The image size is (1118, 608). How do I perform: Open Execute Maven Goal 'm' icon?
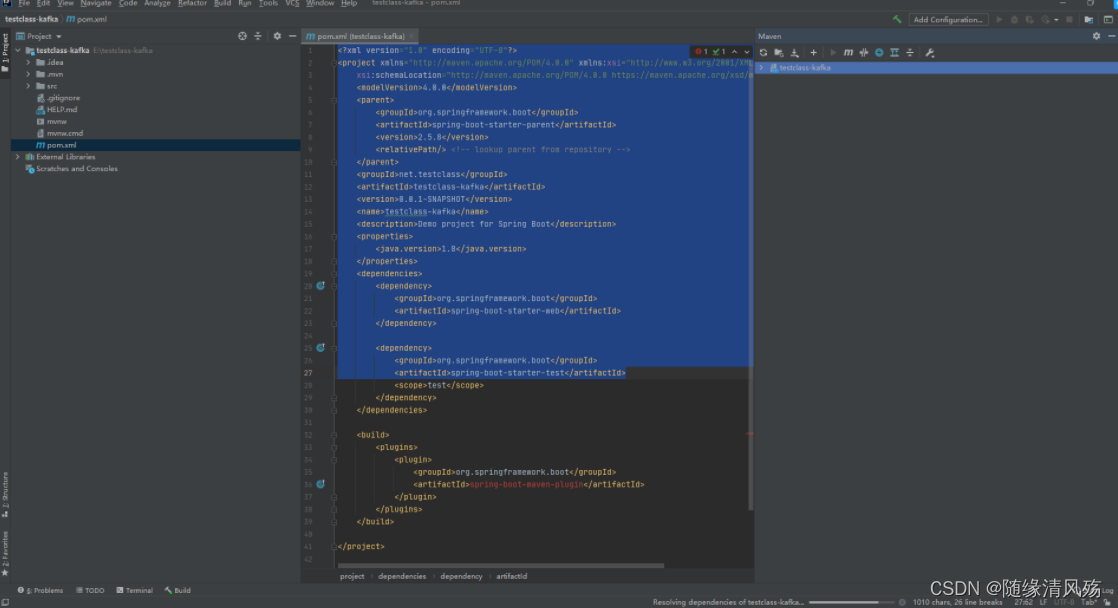[x=848, y=53]
